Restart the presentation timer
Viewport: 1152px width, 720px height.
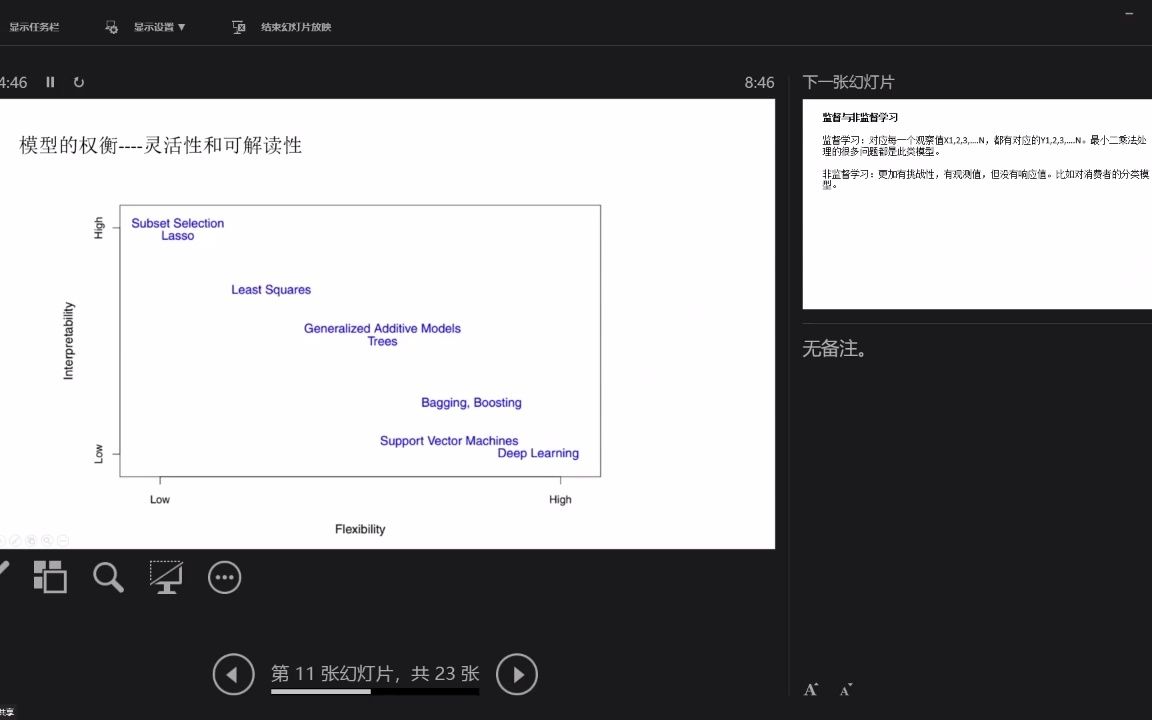(79, 82)
